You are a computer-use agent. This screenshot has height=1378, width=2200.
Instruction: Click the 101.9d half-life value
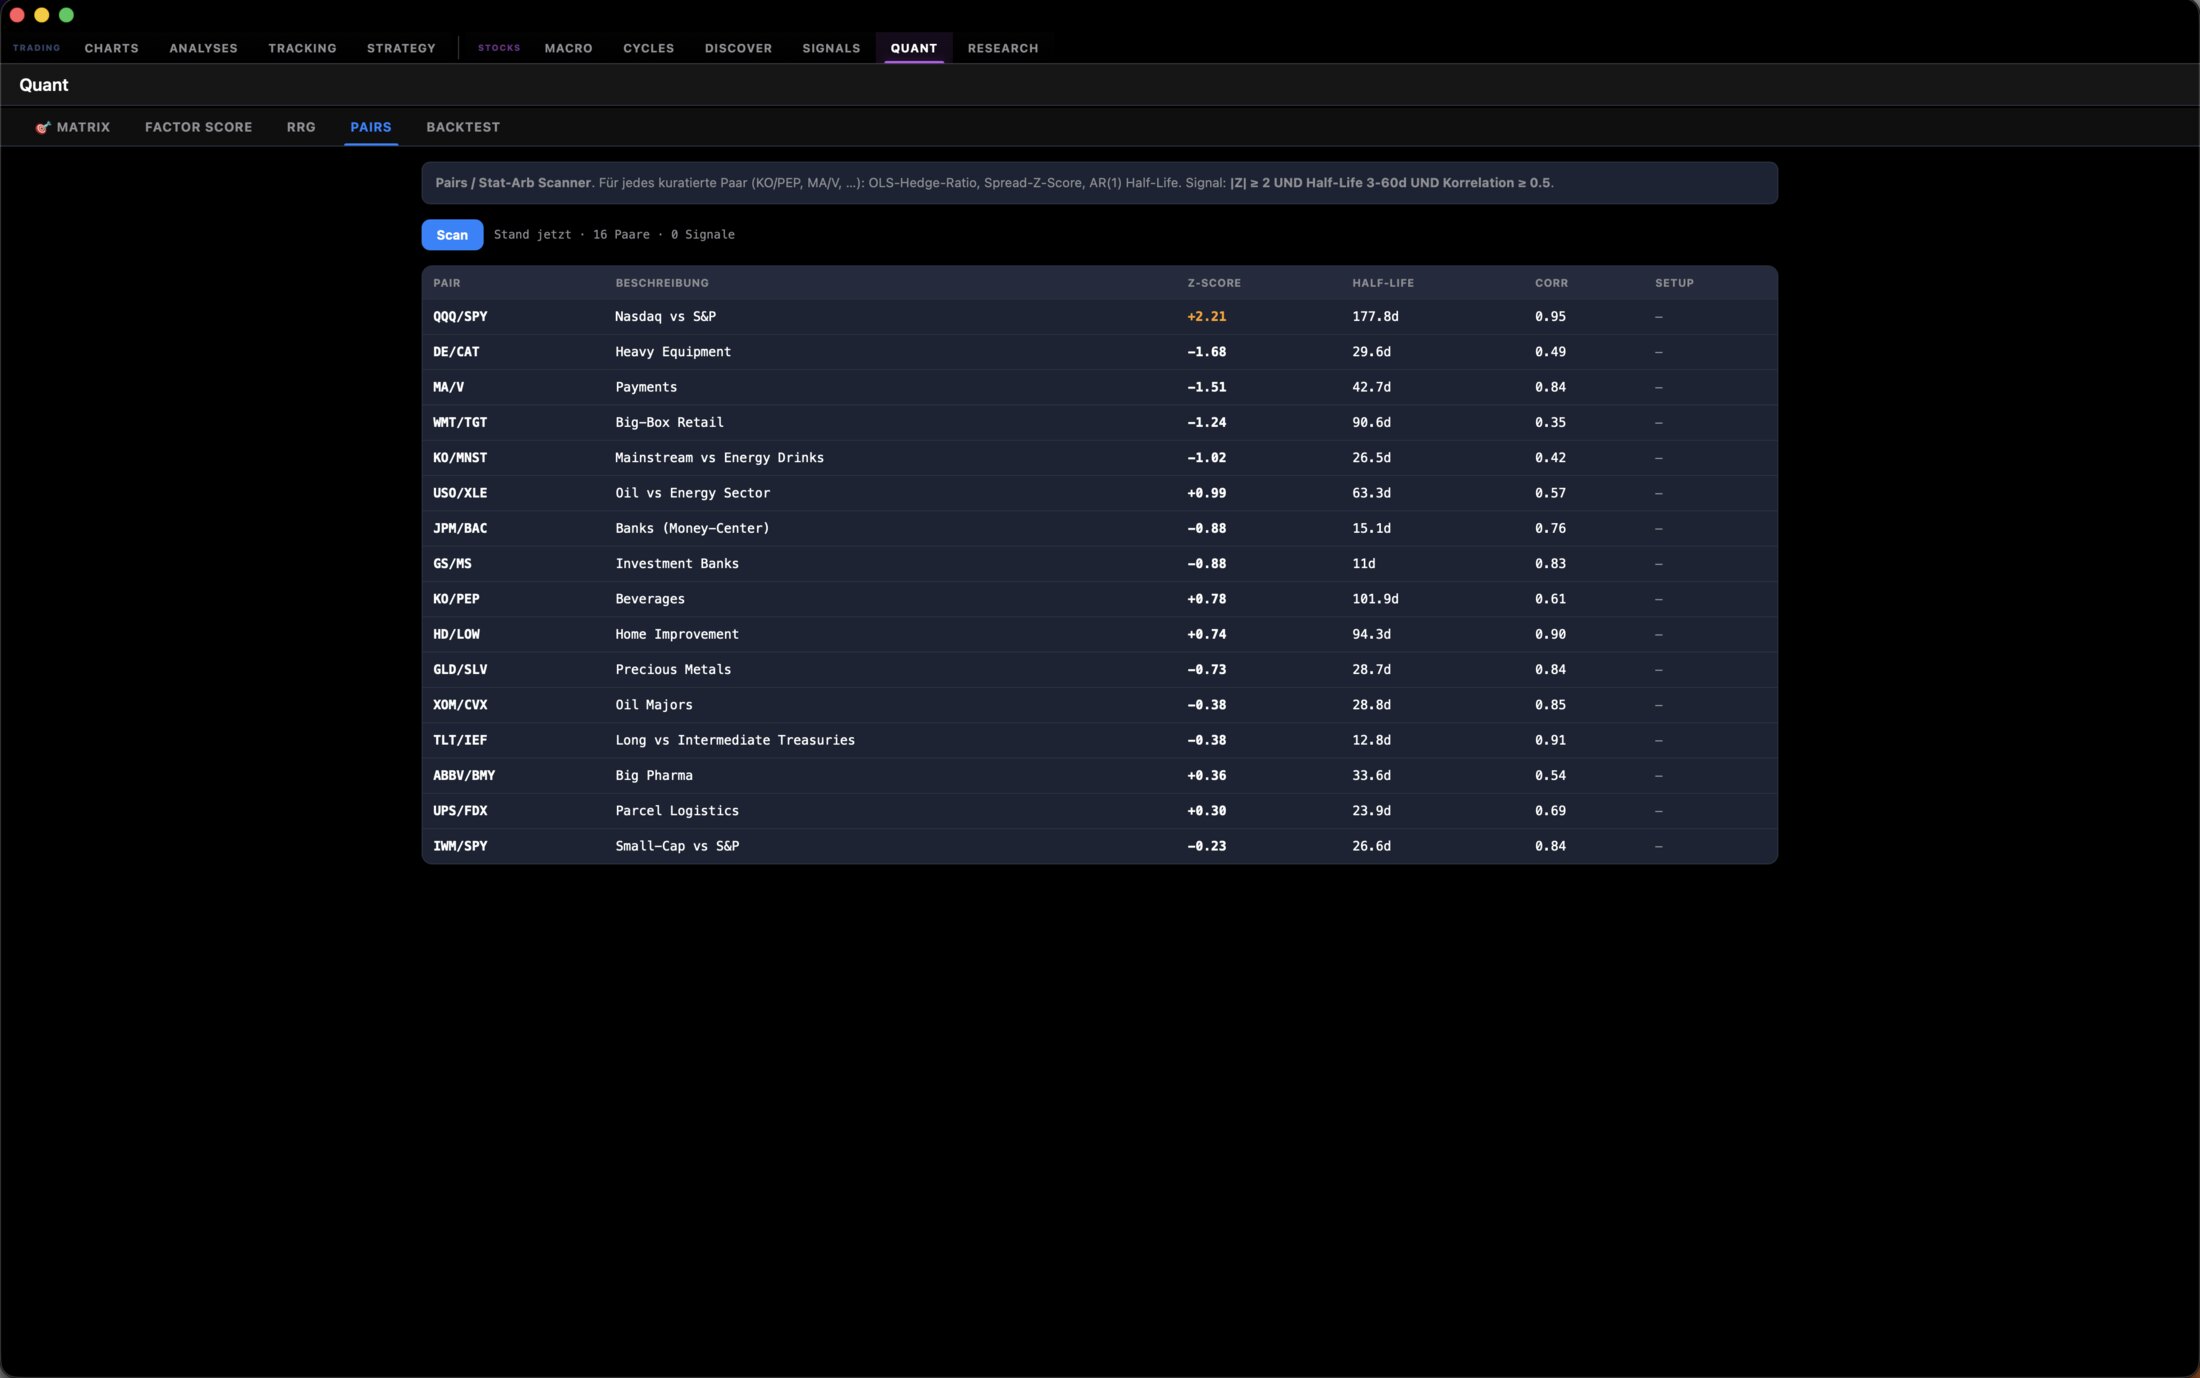pos(1375,599)
